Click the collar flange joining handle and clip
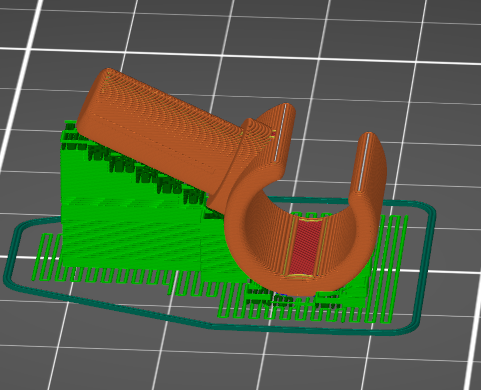481x390 pixels. [240, 160]
